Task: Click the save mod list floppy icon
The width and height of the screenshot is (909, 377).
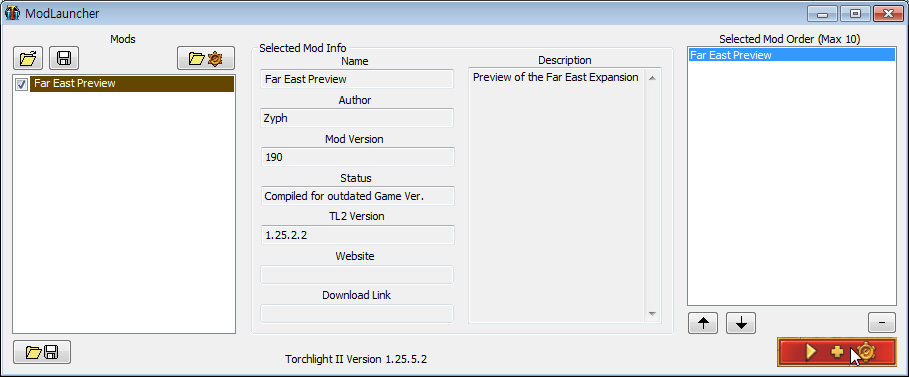Action: (64, 58)
